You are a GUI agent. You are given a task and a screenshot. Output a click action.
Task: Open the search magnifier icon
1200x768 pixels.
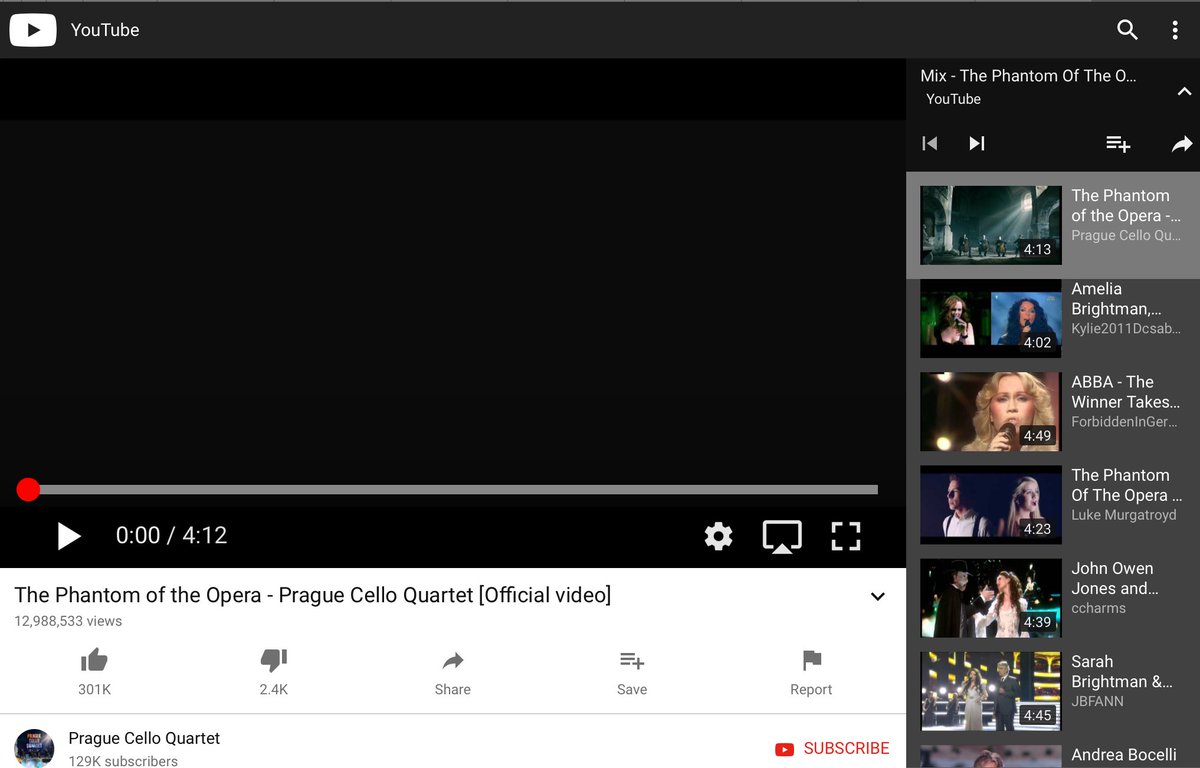1127,30
